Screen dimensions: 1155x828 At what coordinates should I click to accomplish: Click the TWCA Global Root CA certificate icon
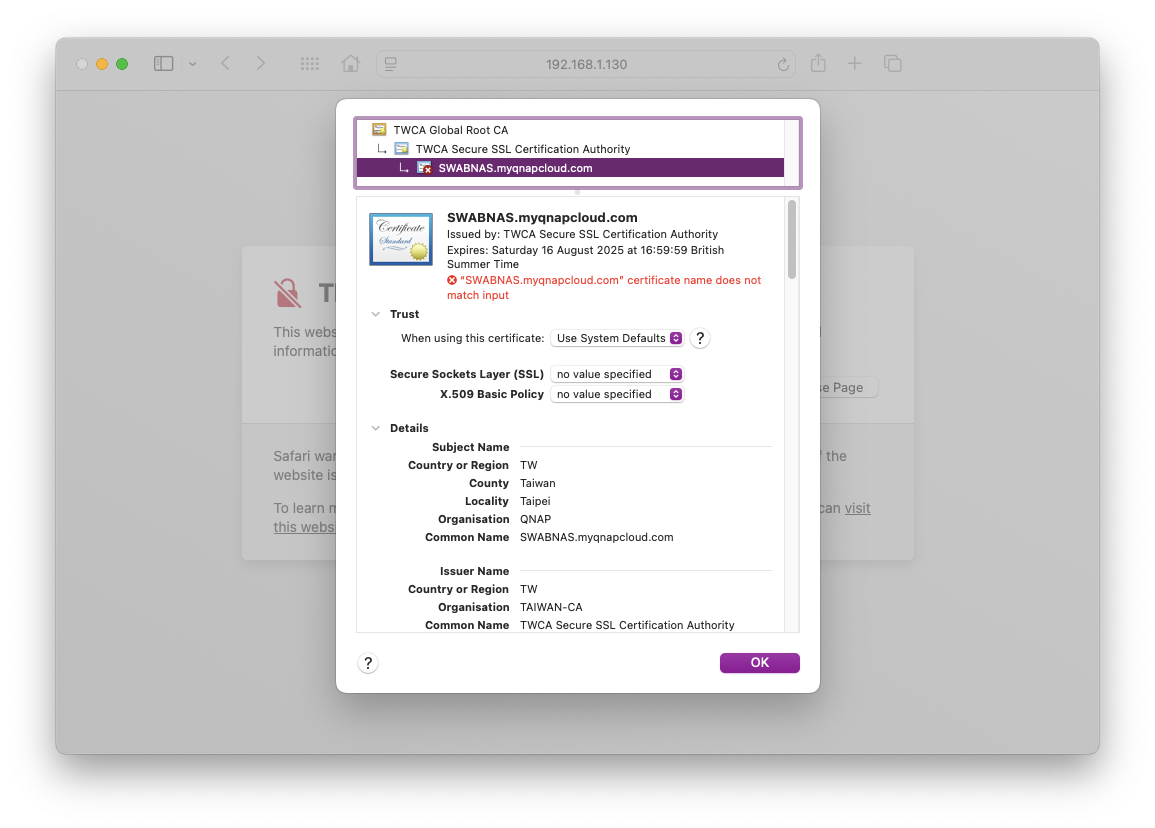379,130
